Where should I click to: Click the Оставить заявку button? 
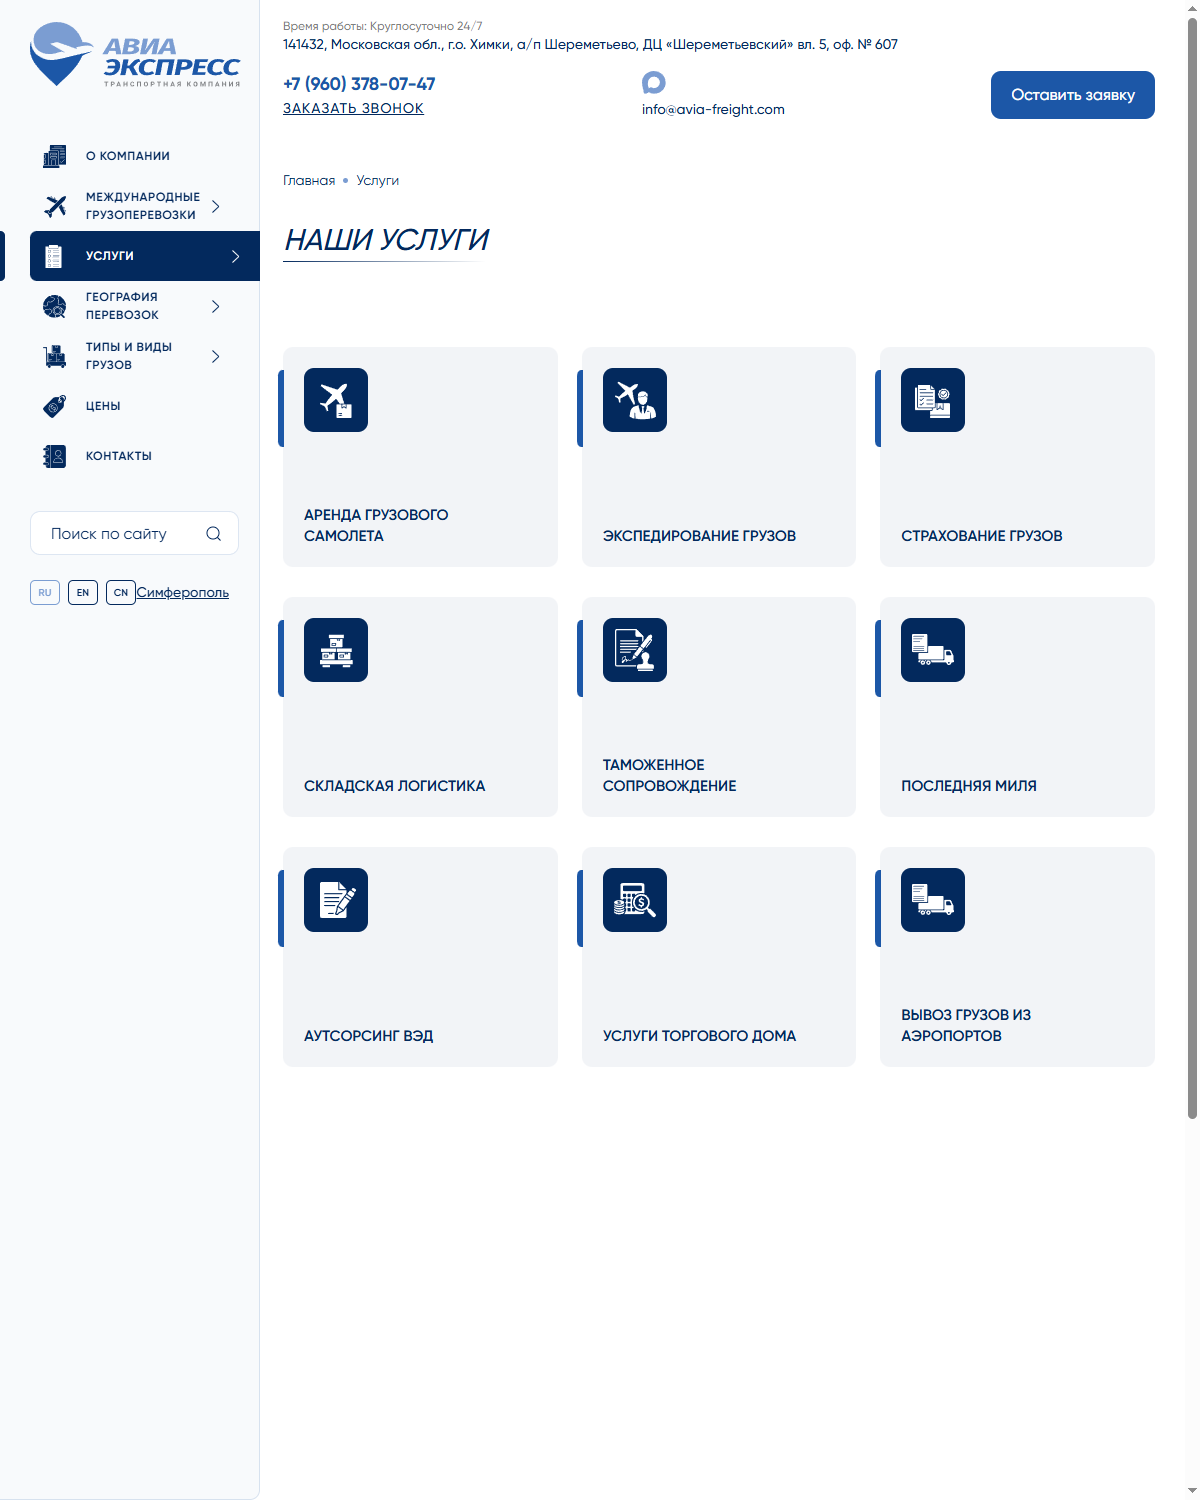pos(1073,95)
